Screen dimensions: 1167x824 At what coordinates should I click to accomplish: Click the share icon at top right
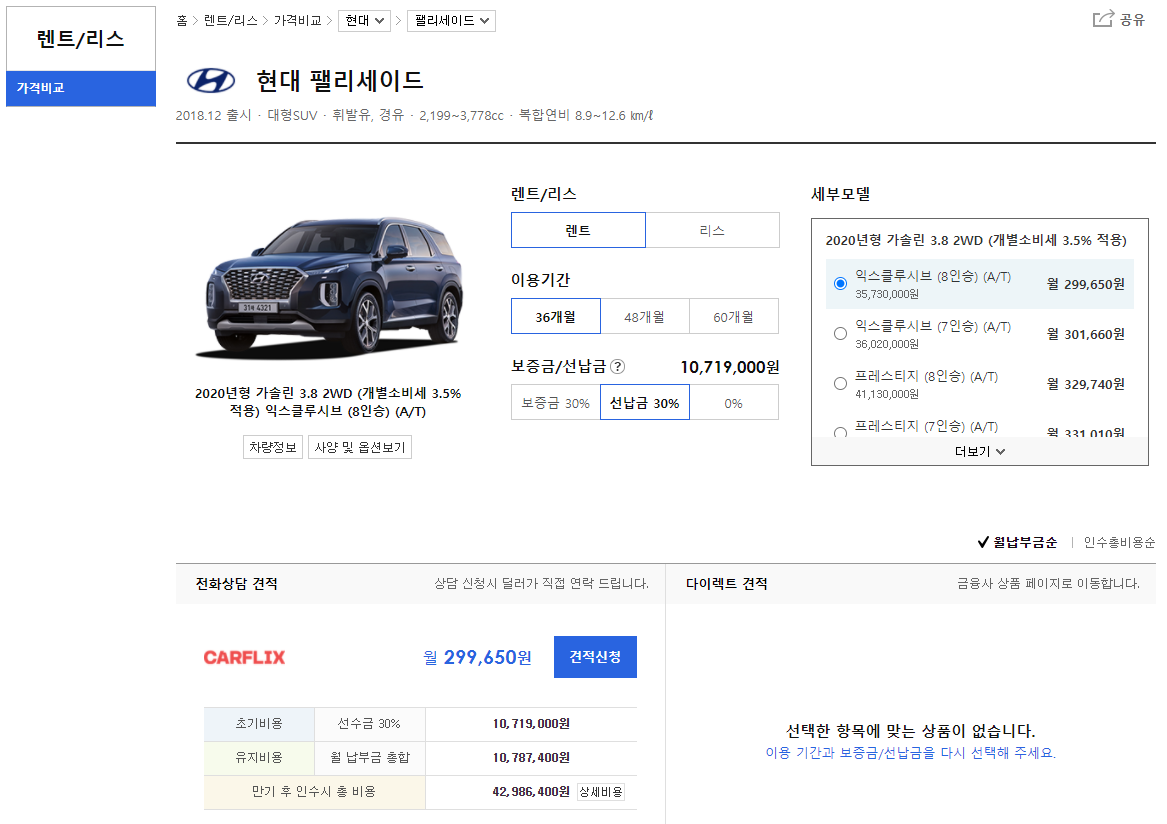[1103, 19]
